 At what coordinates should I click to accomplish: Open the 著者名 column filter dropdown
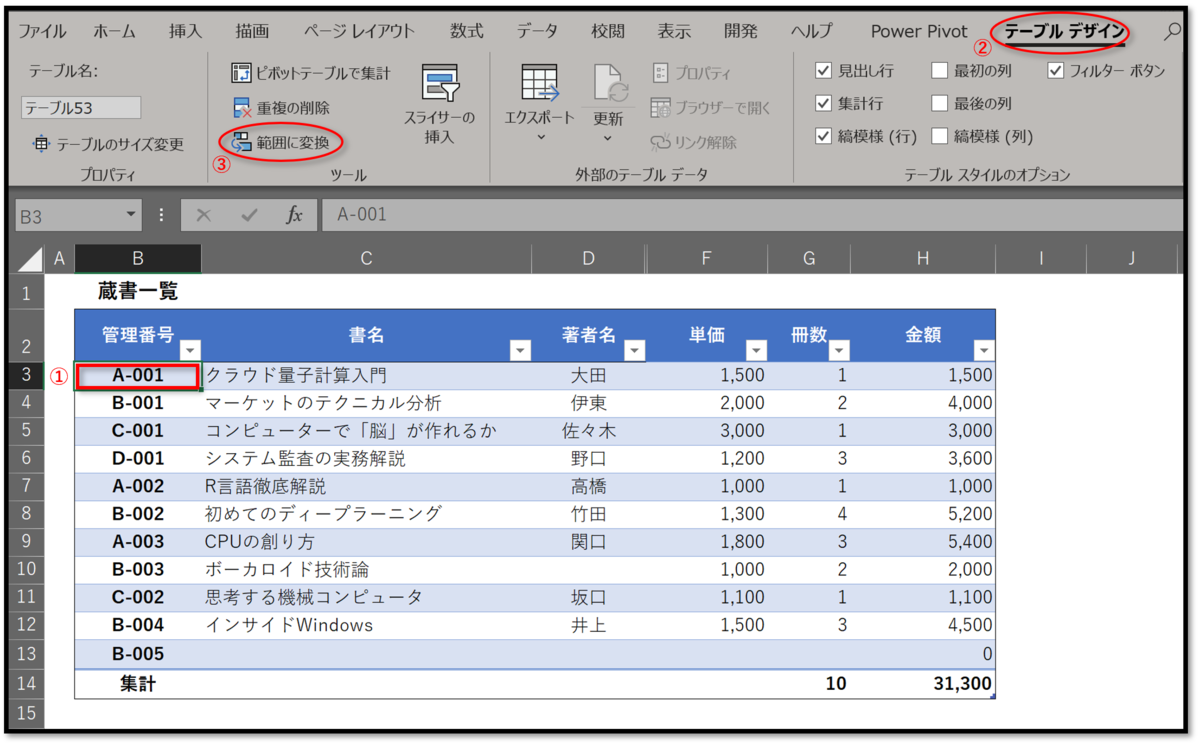coord(635,350)
